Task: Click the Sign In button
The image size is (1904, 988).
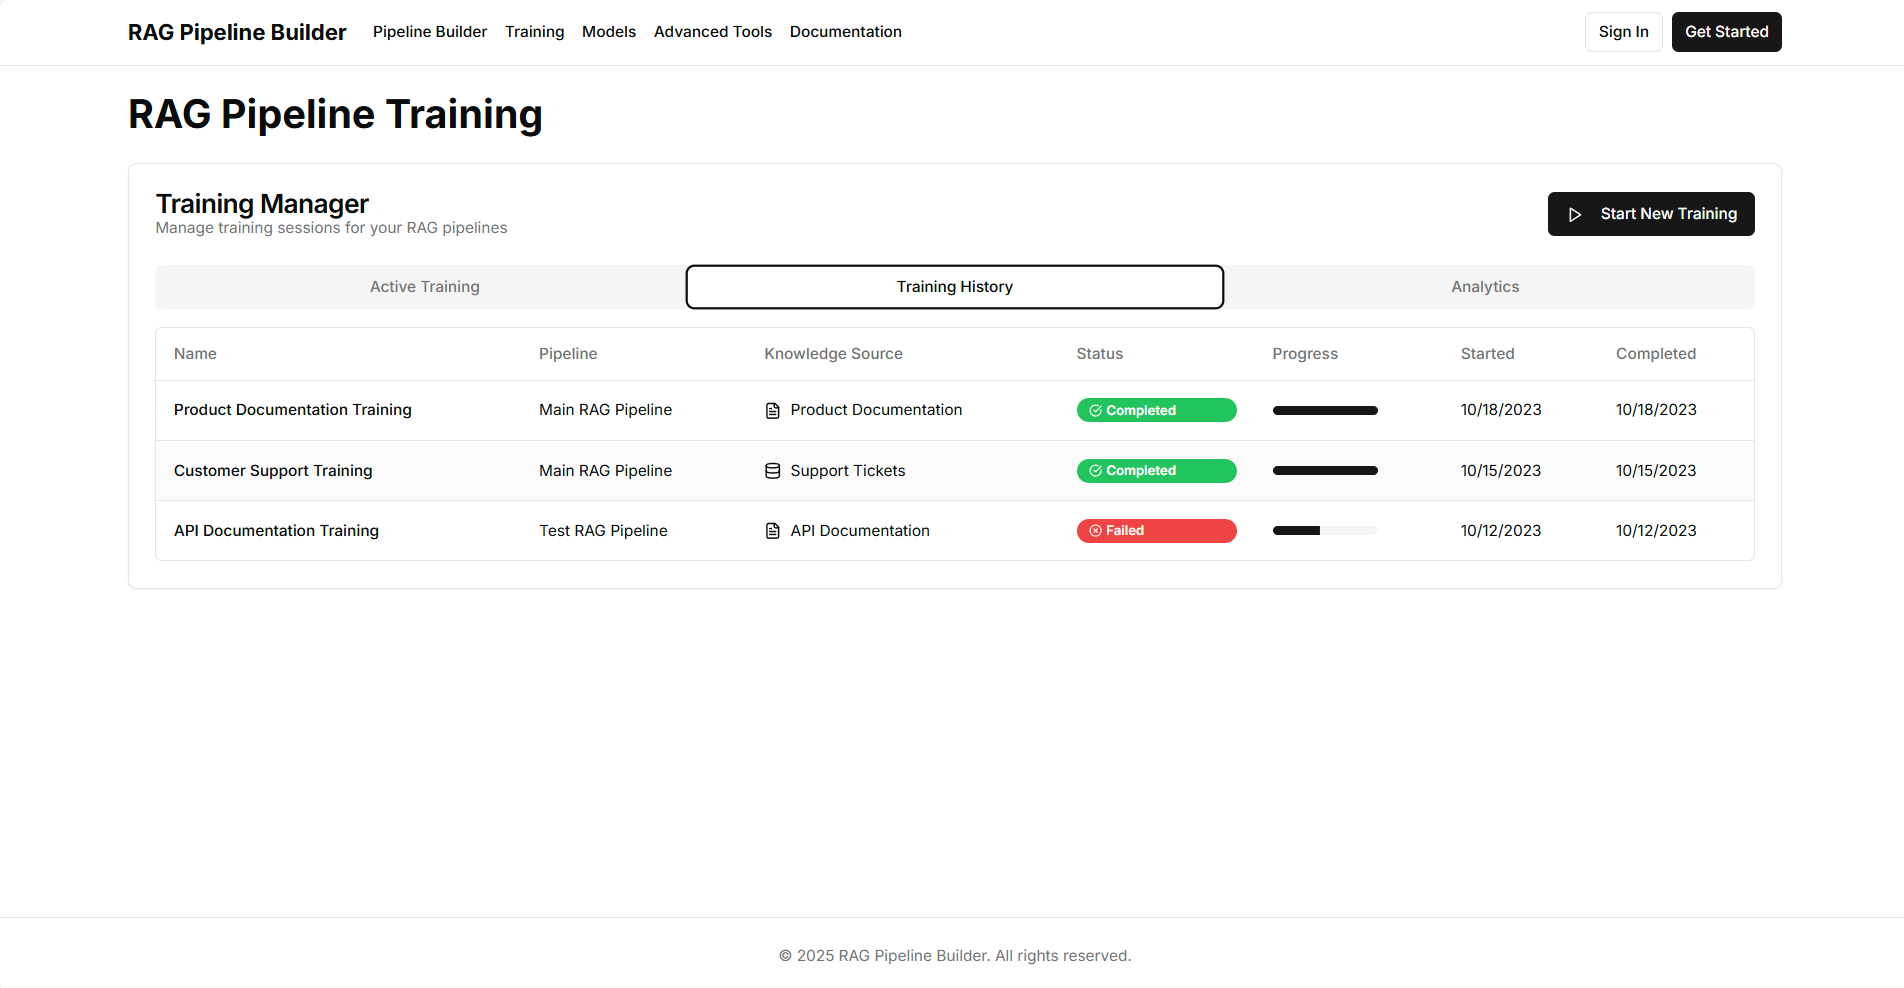Action: click(x=1623, y=31)
